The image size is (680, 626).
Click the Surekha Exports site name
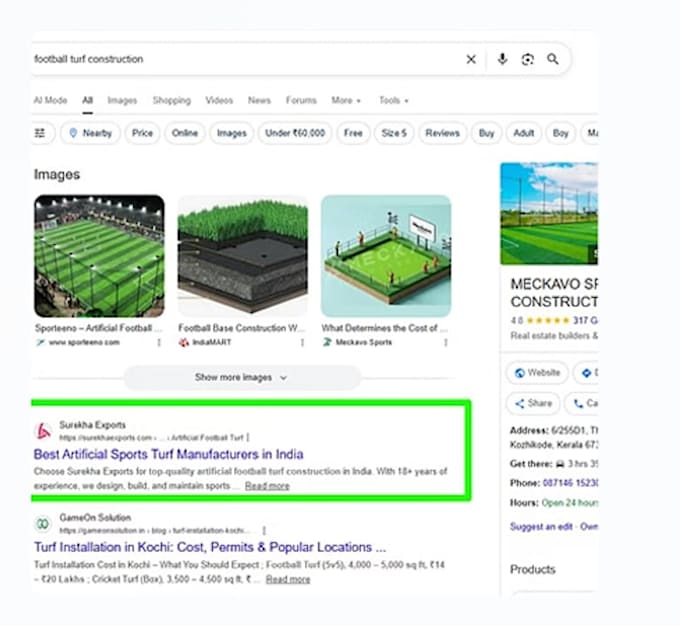click(x=92, y=425)
